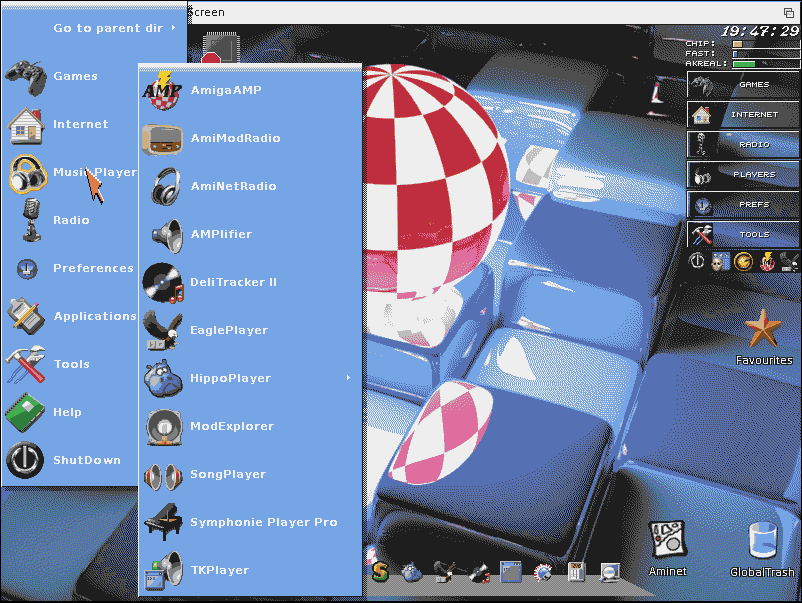802x603 pixels.
Task: Choose ShutDown in the left menu
Action: pyautogui.click(x=71, y=461)
